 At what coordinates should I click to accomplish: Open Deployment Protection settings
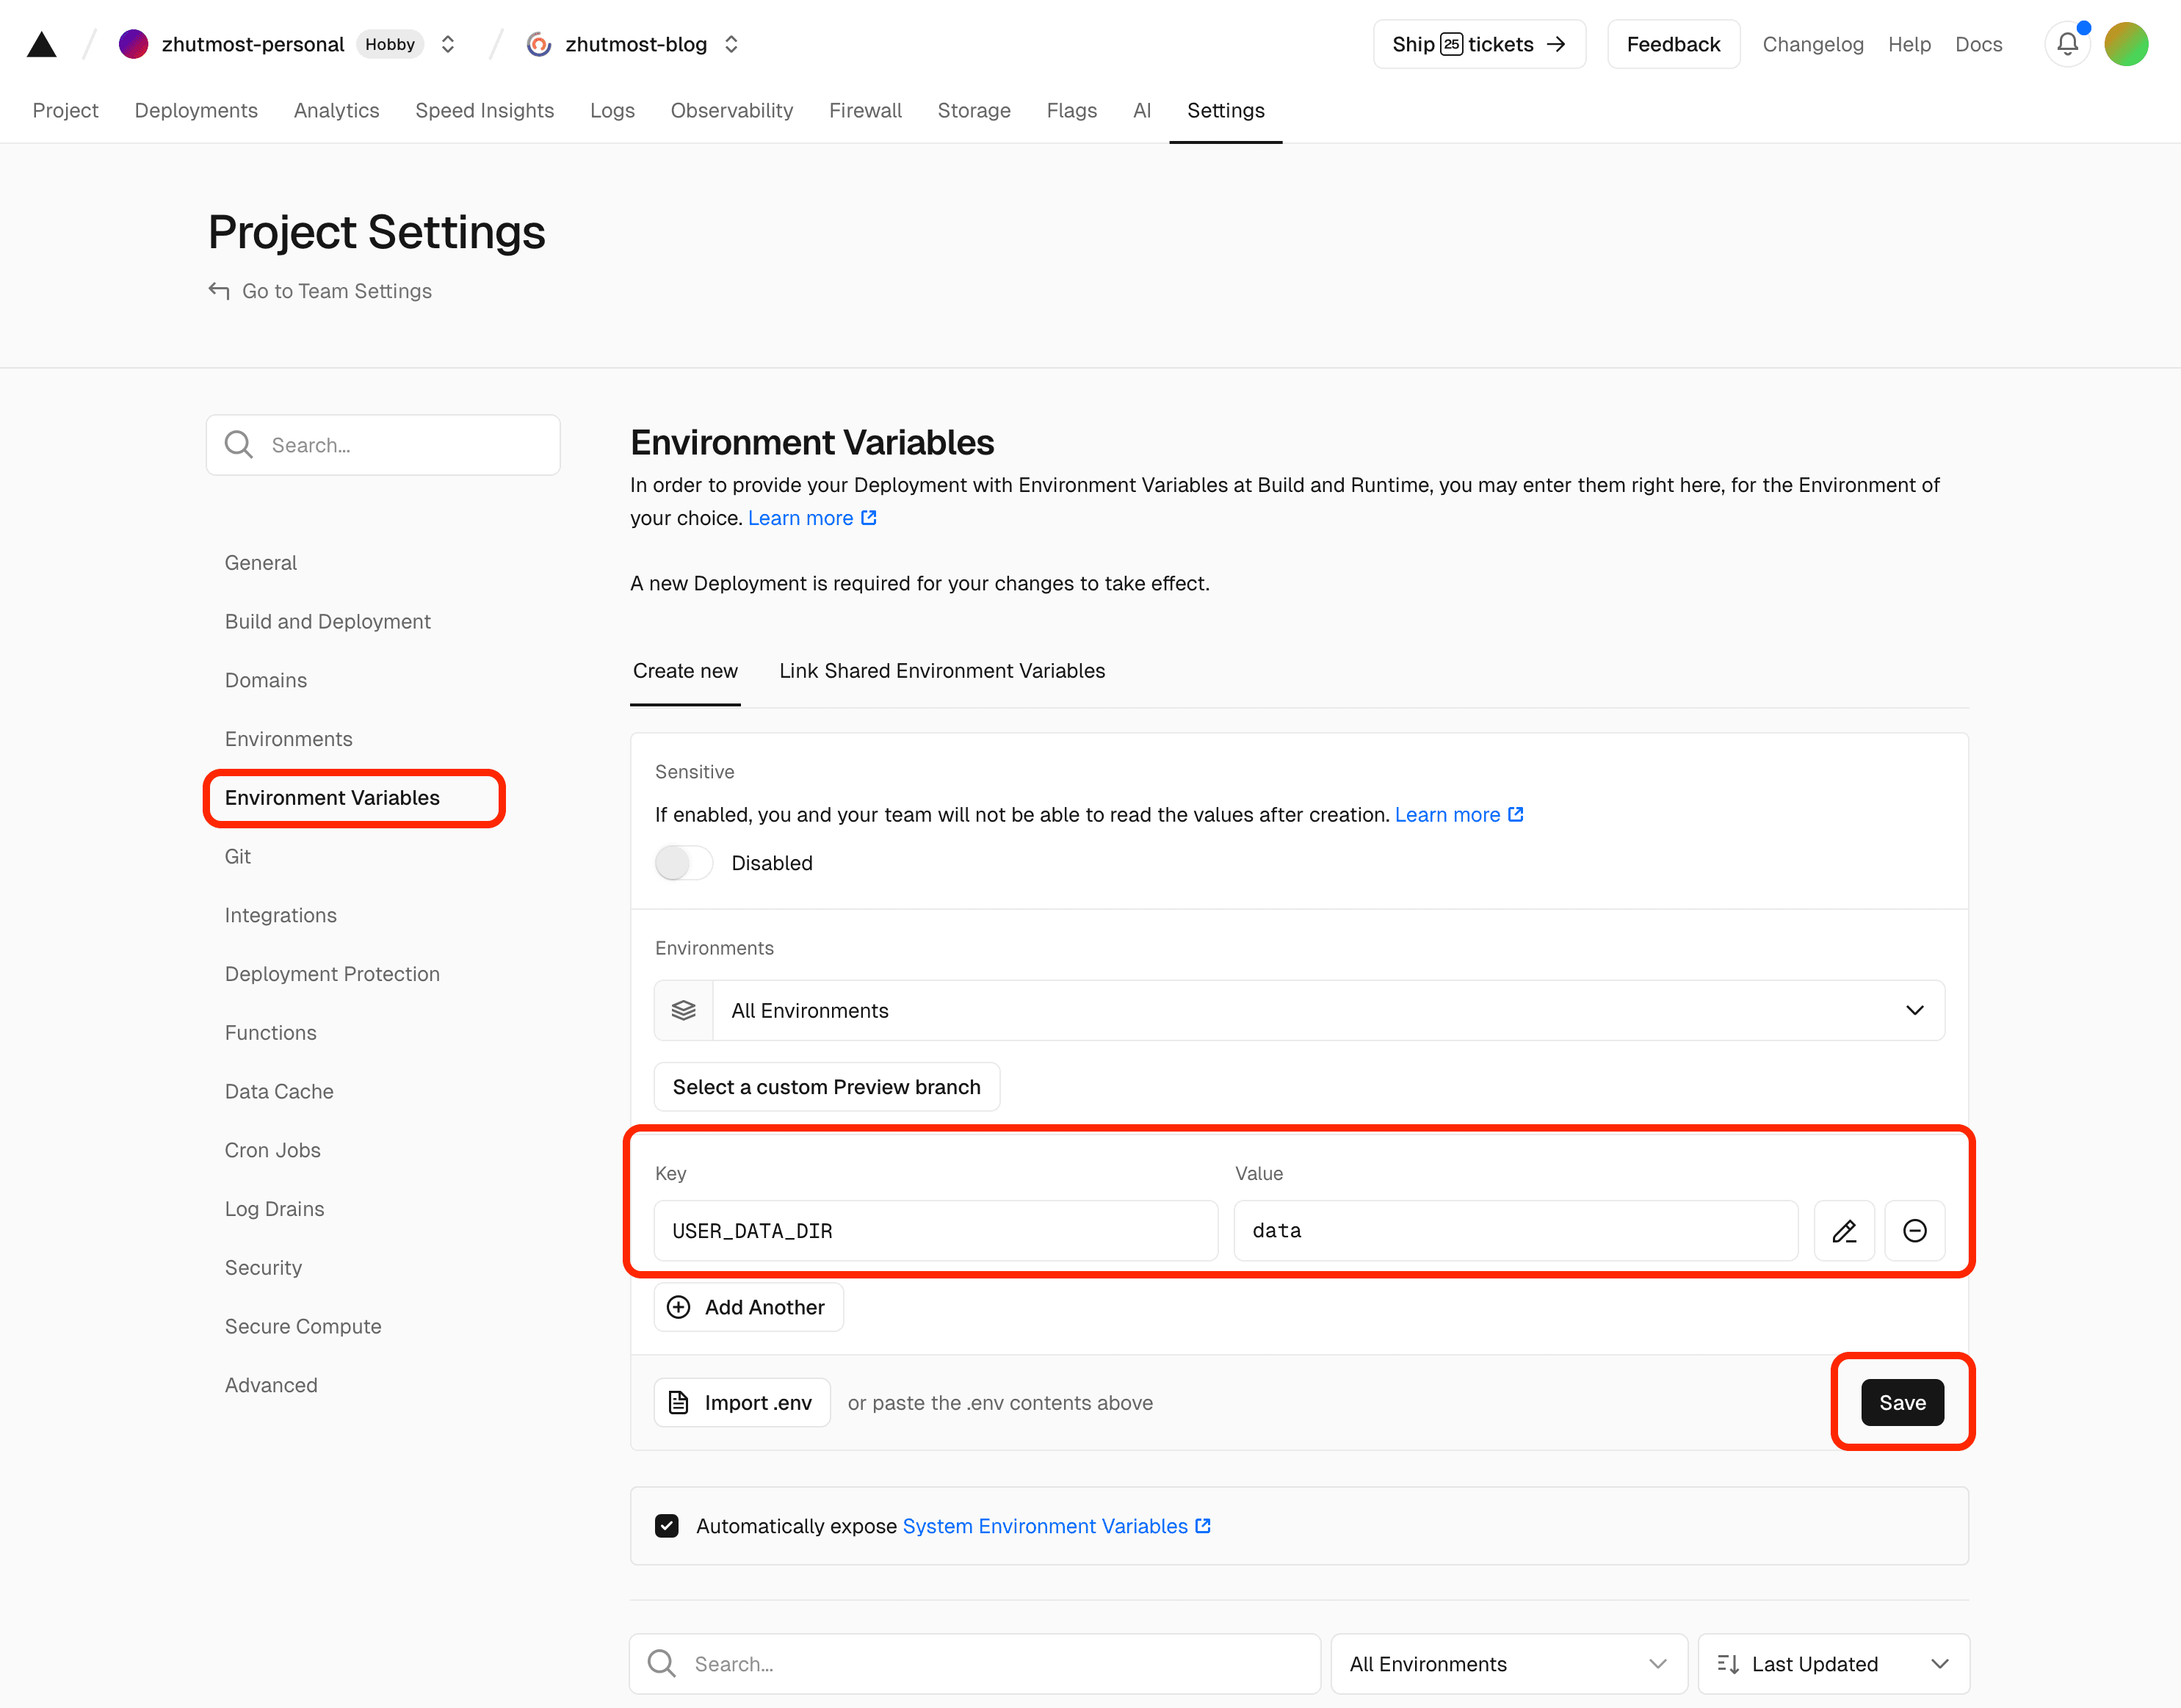(x=332, y=973)
